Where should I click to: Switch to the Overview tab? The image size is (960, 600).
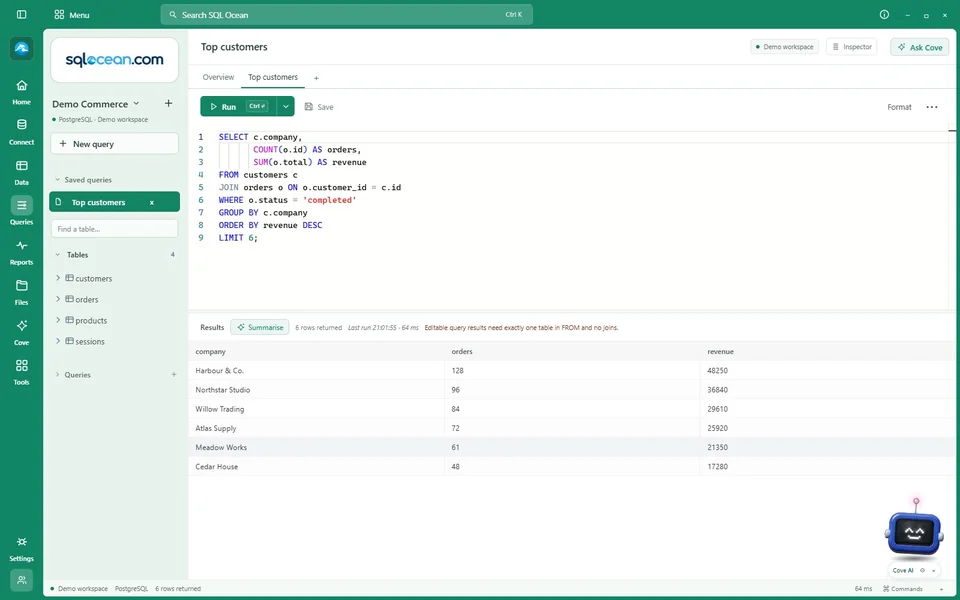218,77
